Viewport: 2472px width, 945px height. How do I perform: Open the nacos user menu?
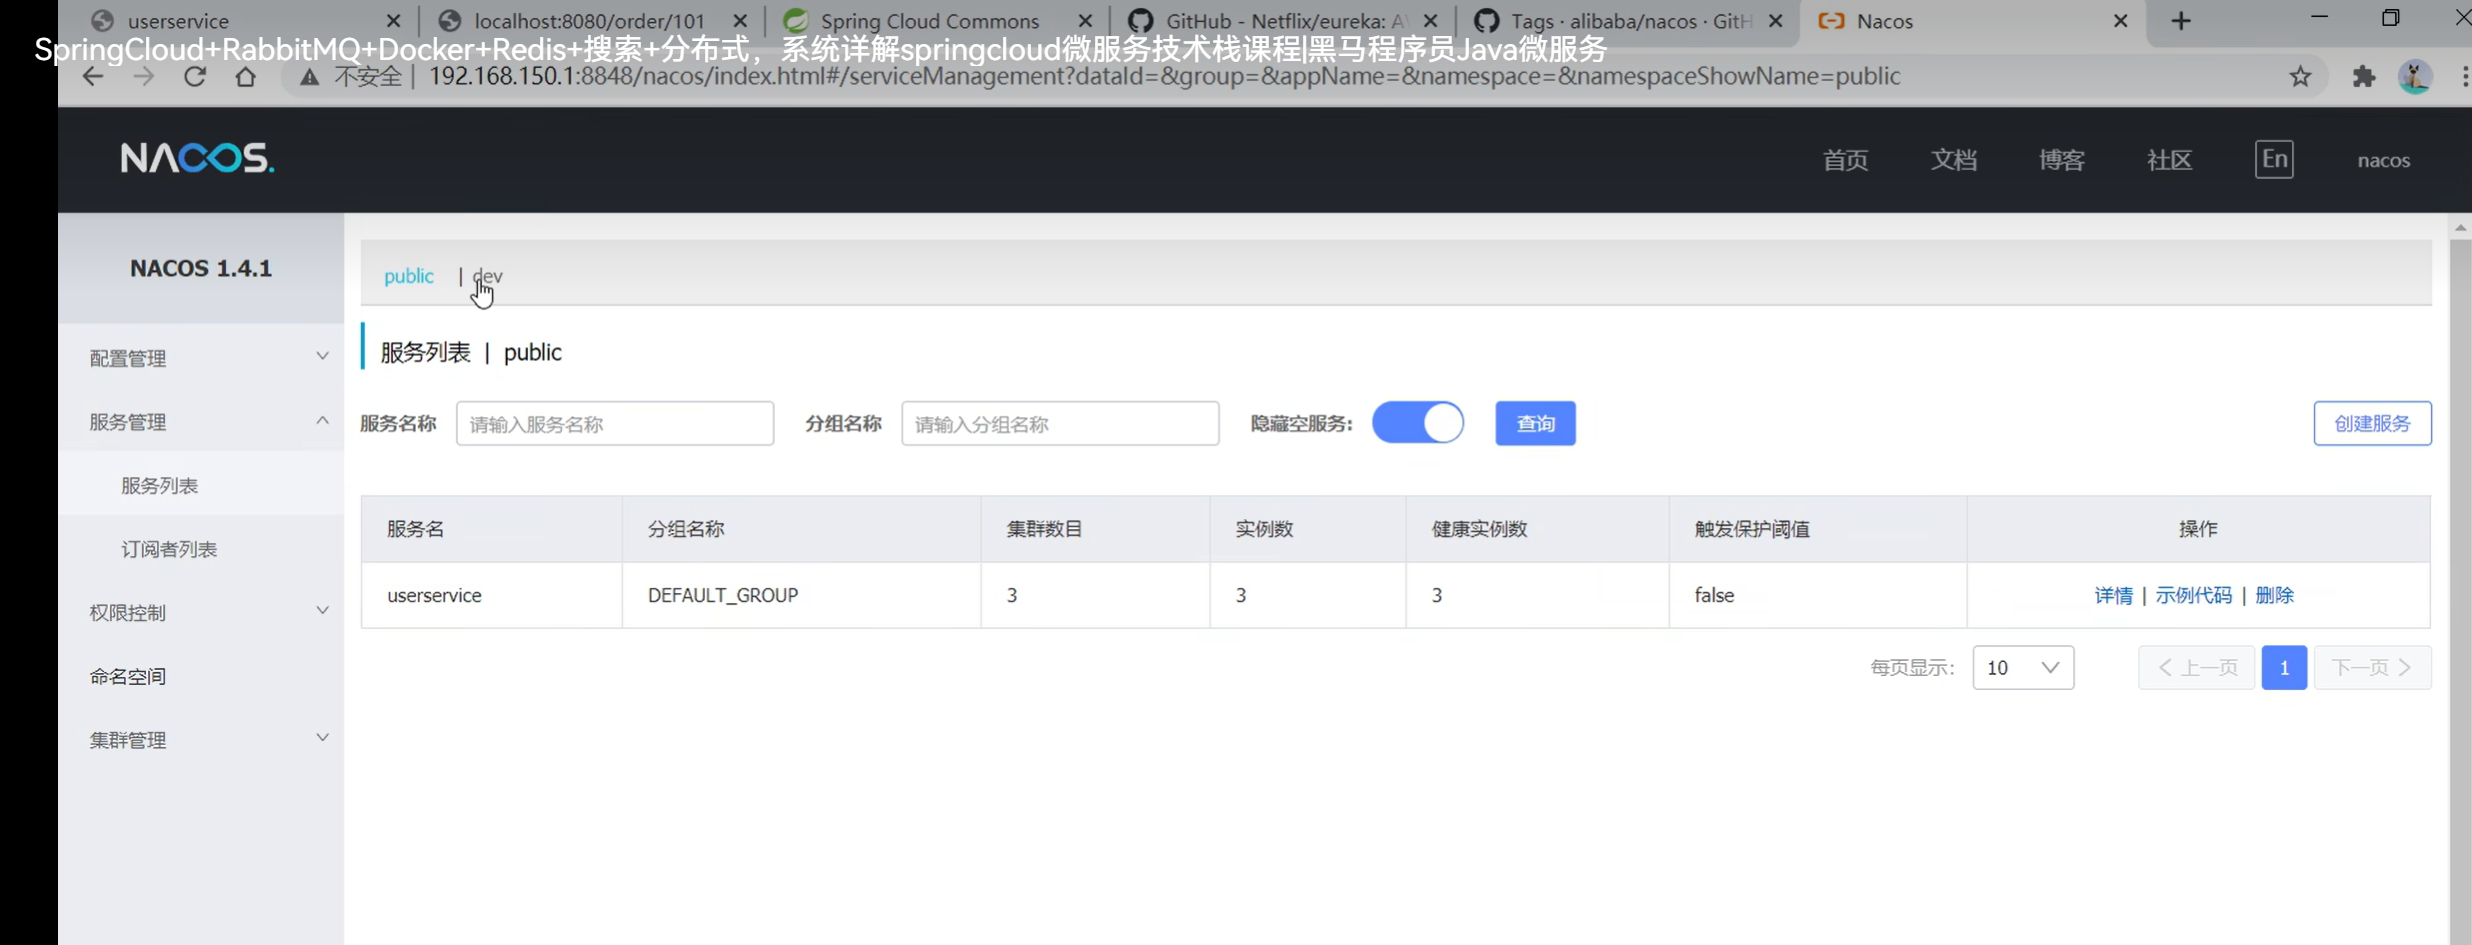pos(2383,160)
